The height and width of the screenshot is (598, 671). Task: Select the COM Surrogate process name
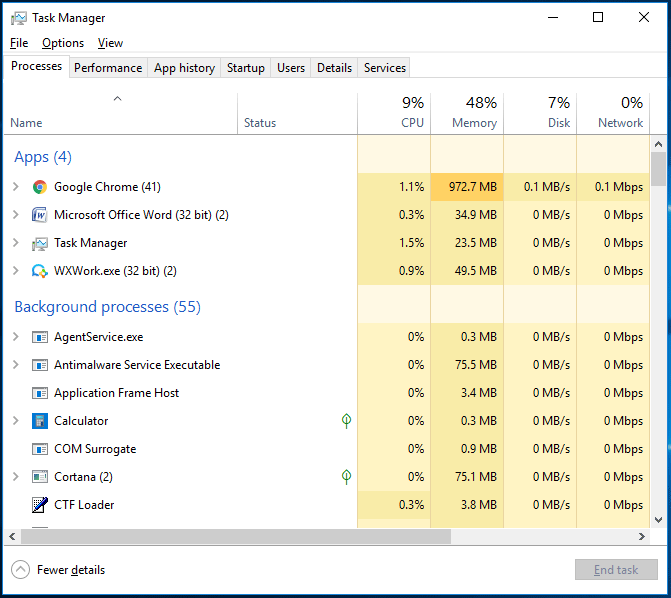[95, 449]
